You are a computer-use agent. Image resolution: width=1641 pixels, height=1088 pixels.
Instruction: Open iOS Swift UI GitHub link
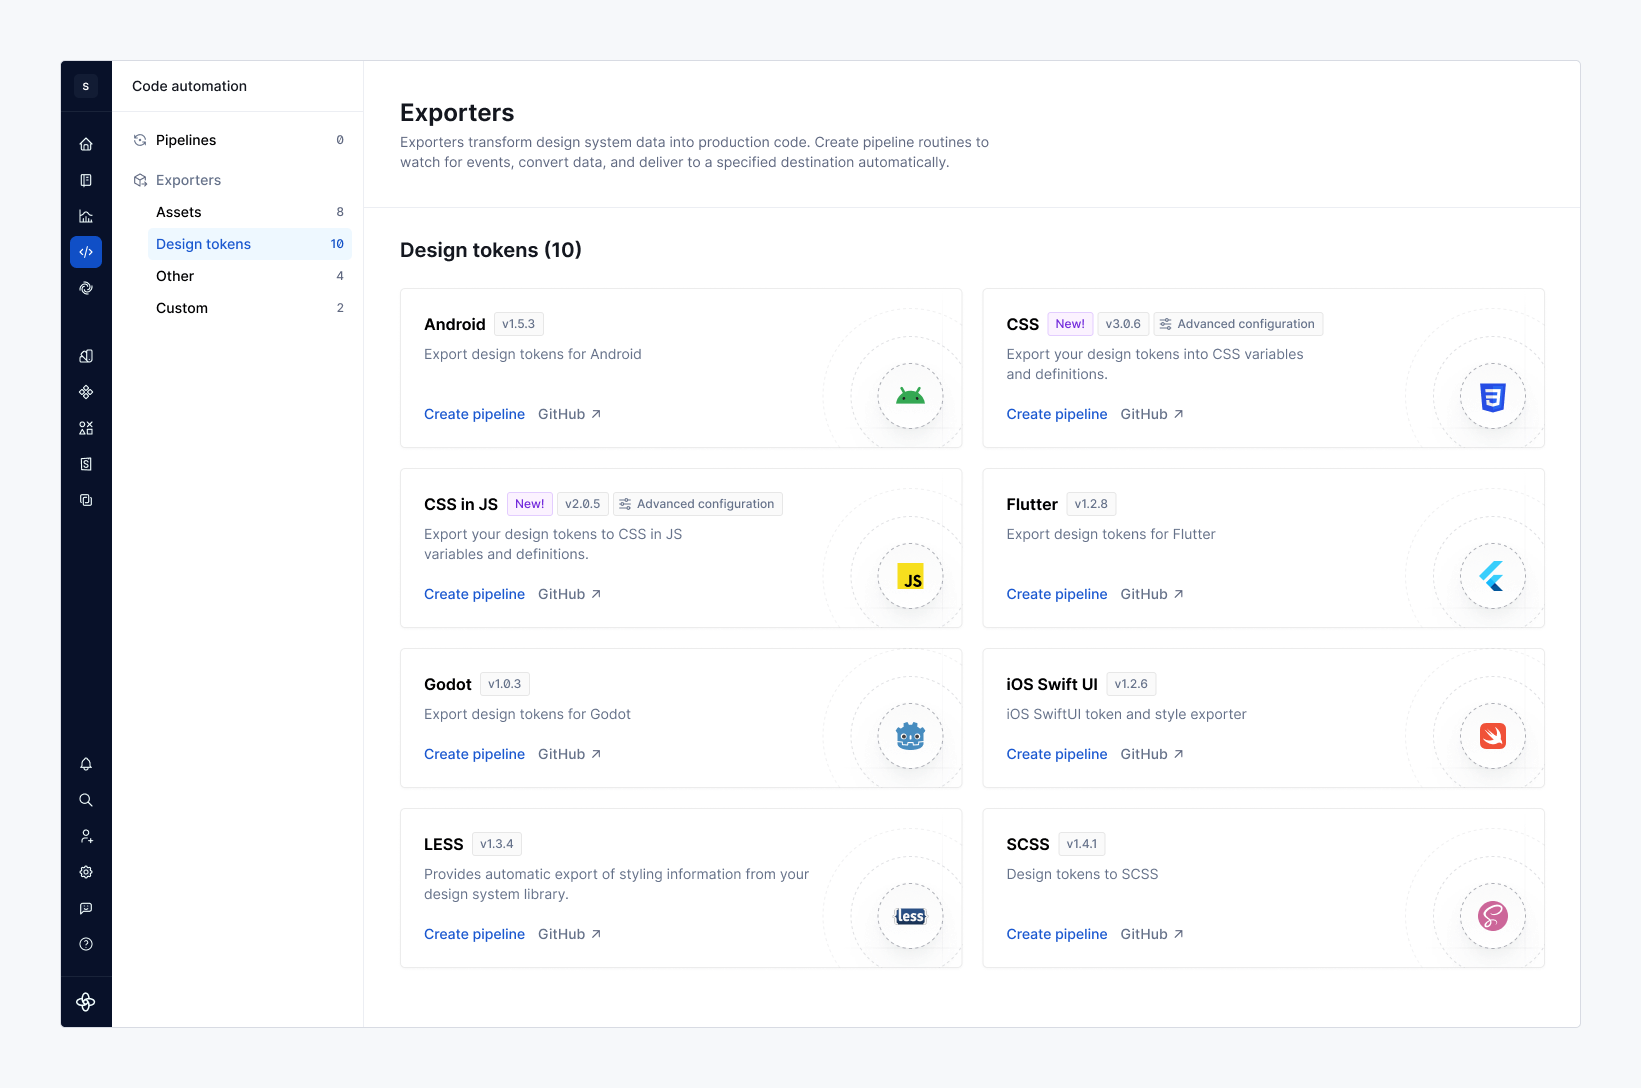(x=1152, y=754)
